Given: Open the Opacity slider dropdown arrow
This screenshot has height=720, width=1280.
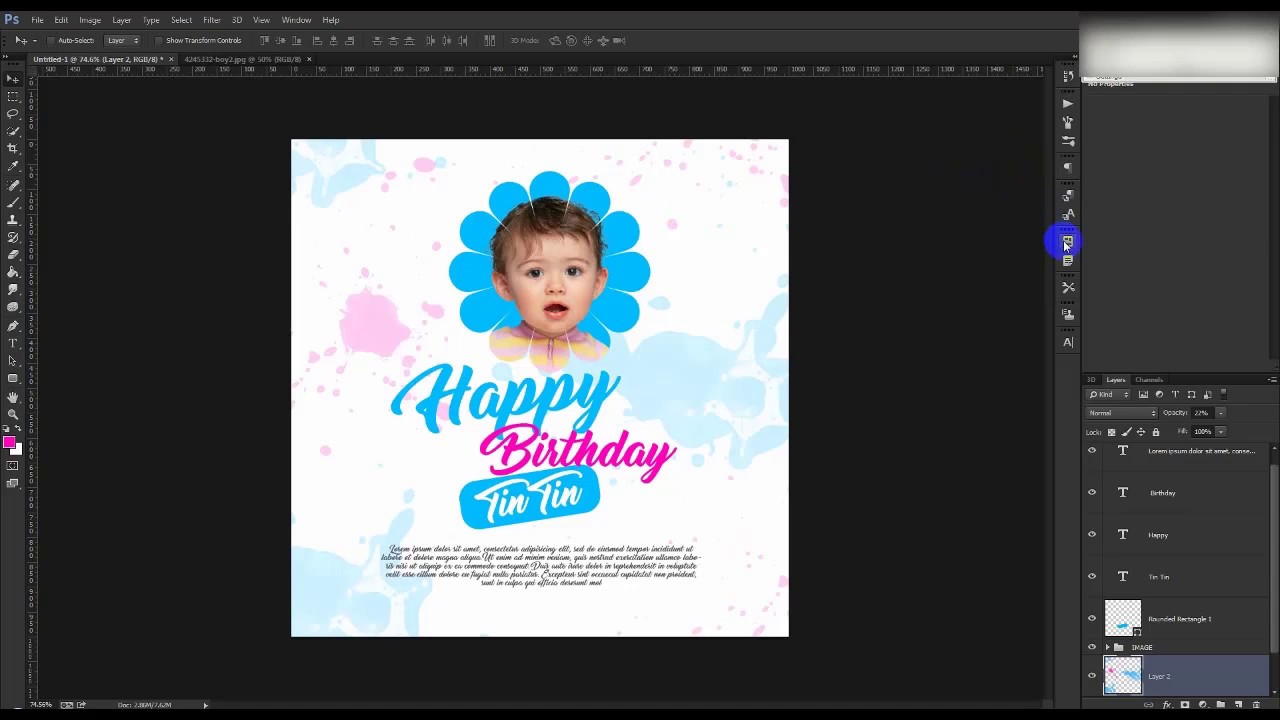Looking at the screenshot, I should click(1221, 413).
